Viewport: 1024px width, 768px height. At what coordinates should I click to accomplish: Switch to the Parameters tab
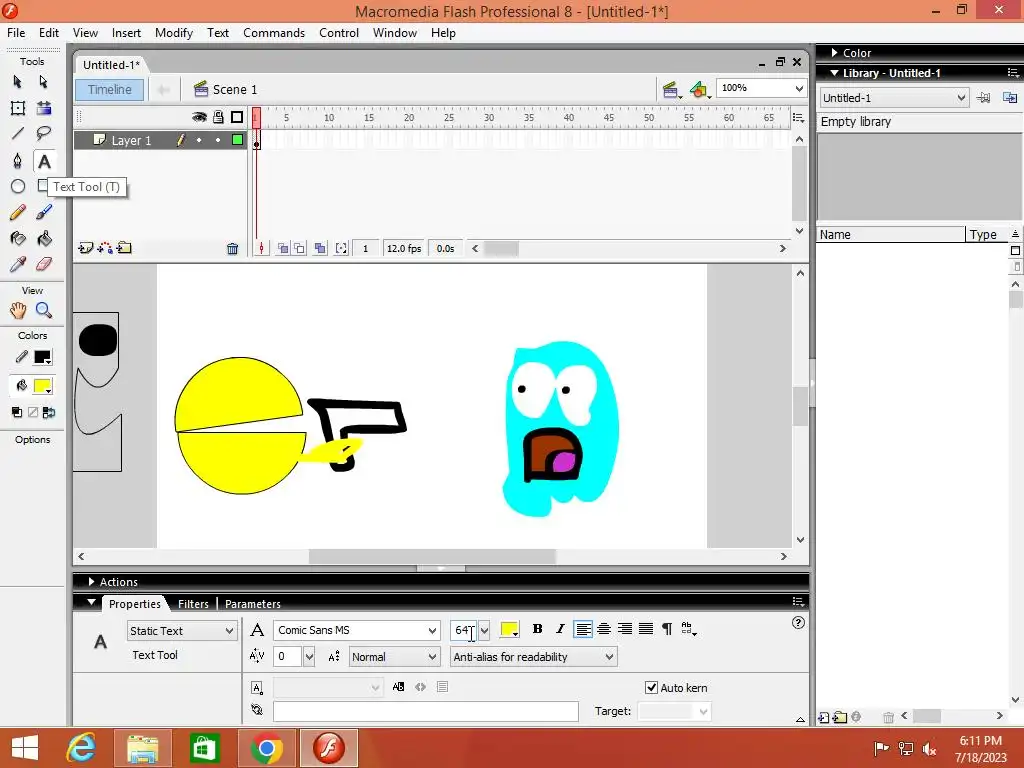tap(253, 604)
